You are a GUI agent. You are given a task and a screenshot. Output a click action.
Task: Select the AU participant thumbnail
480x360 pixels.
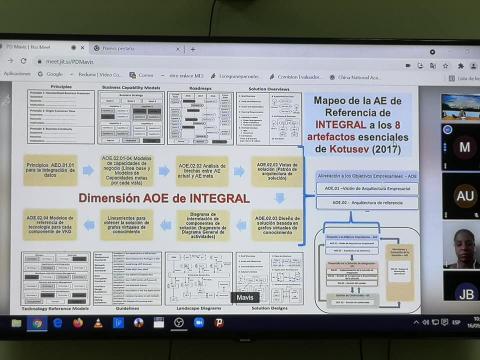(x=461, y=196)
